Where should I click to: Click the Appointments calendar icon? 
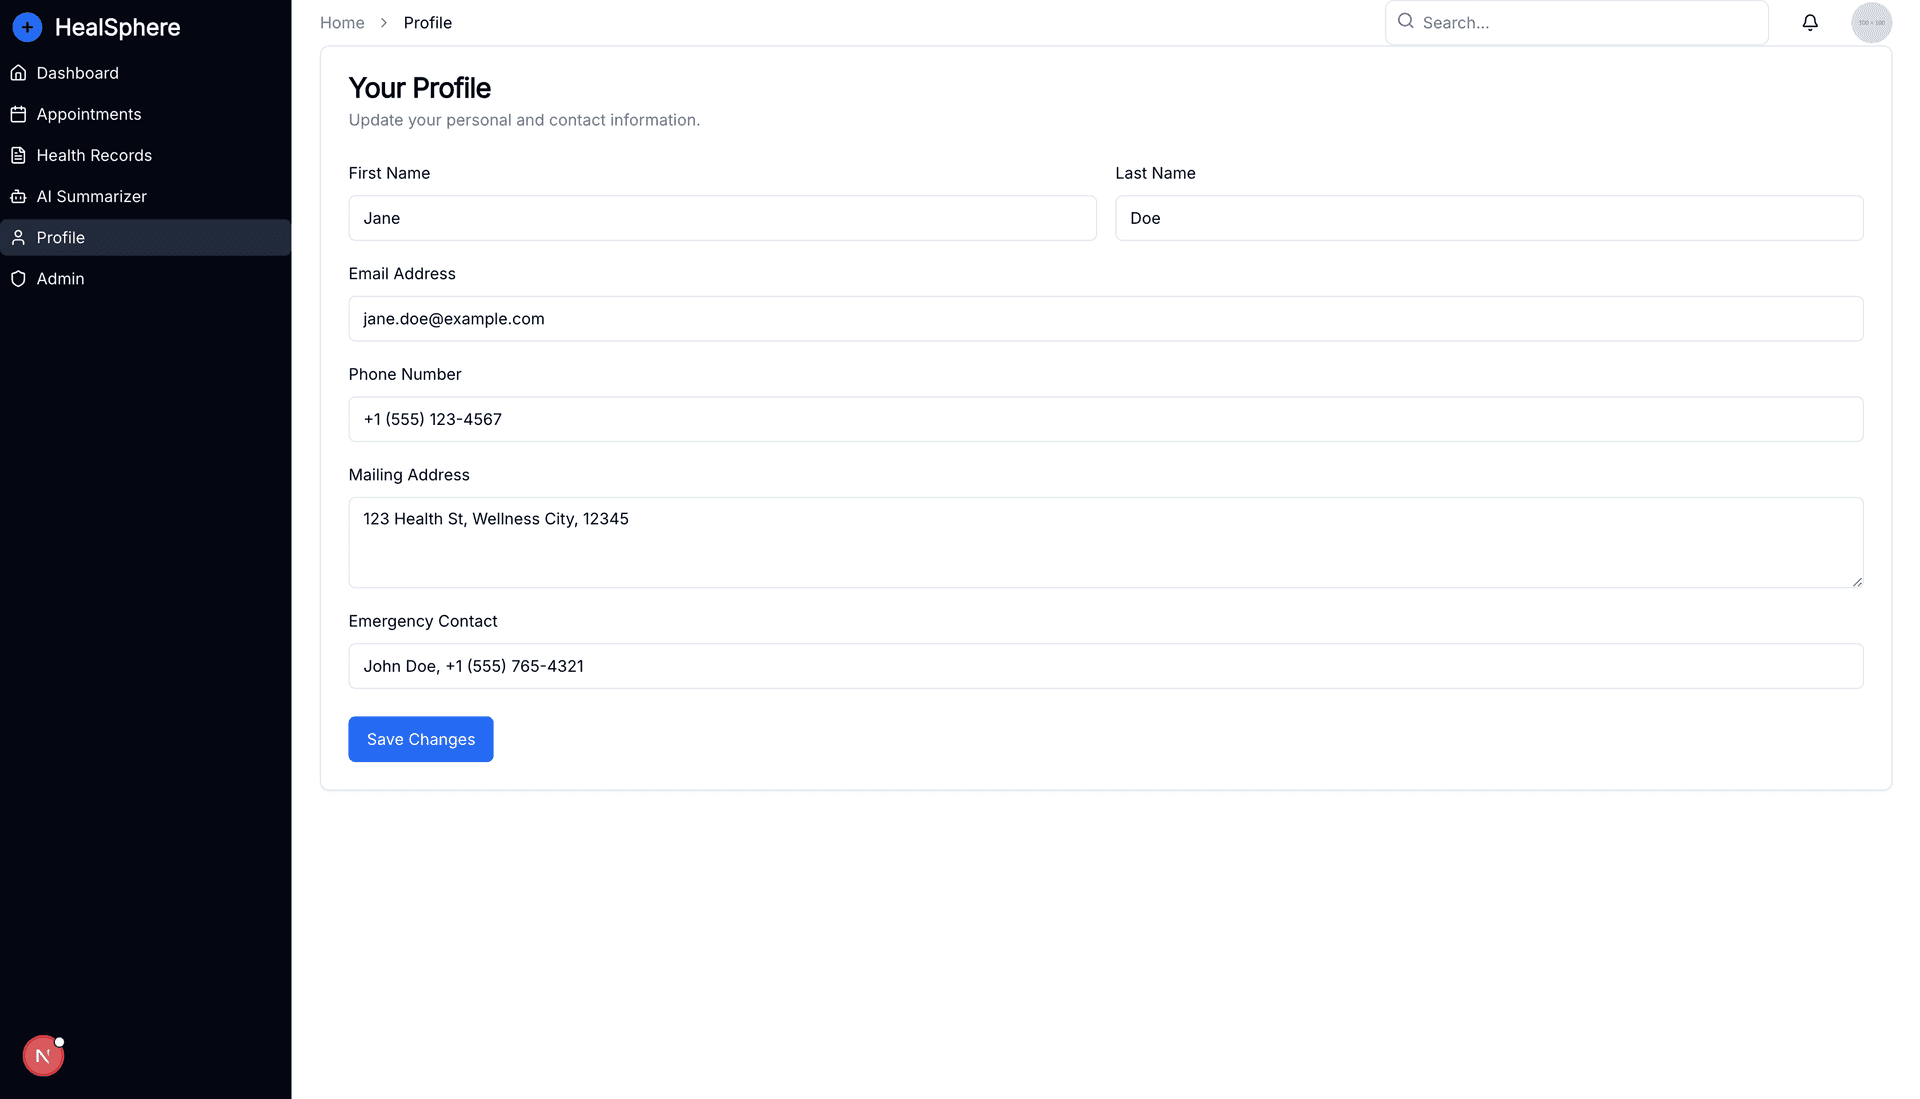pyautogui.click(x=18, y=114)
